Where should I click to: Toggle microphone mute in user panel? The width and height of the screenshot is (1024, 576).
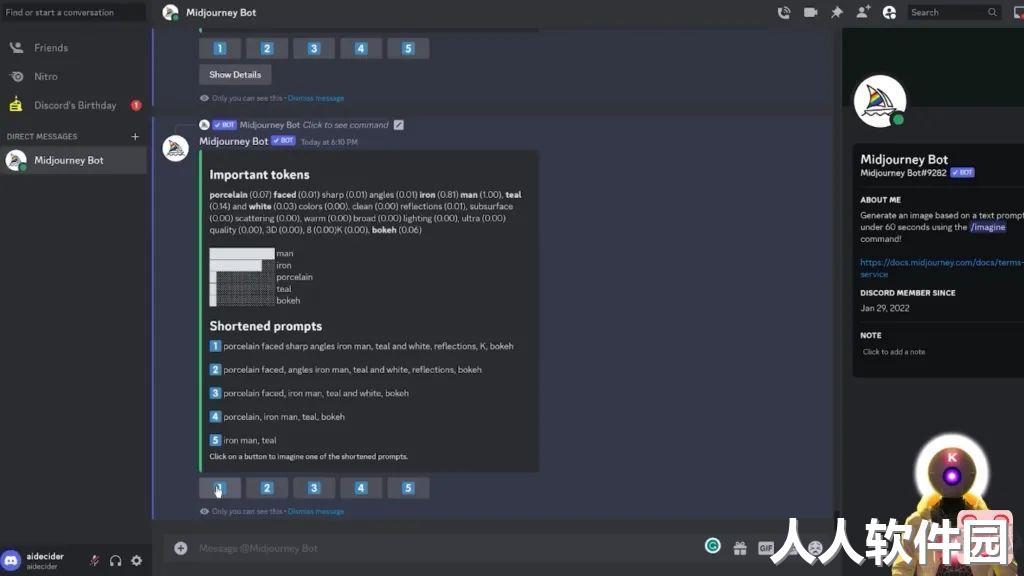94,560
